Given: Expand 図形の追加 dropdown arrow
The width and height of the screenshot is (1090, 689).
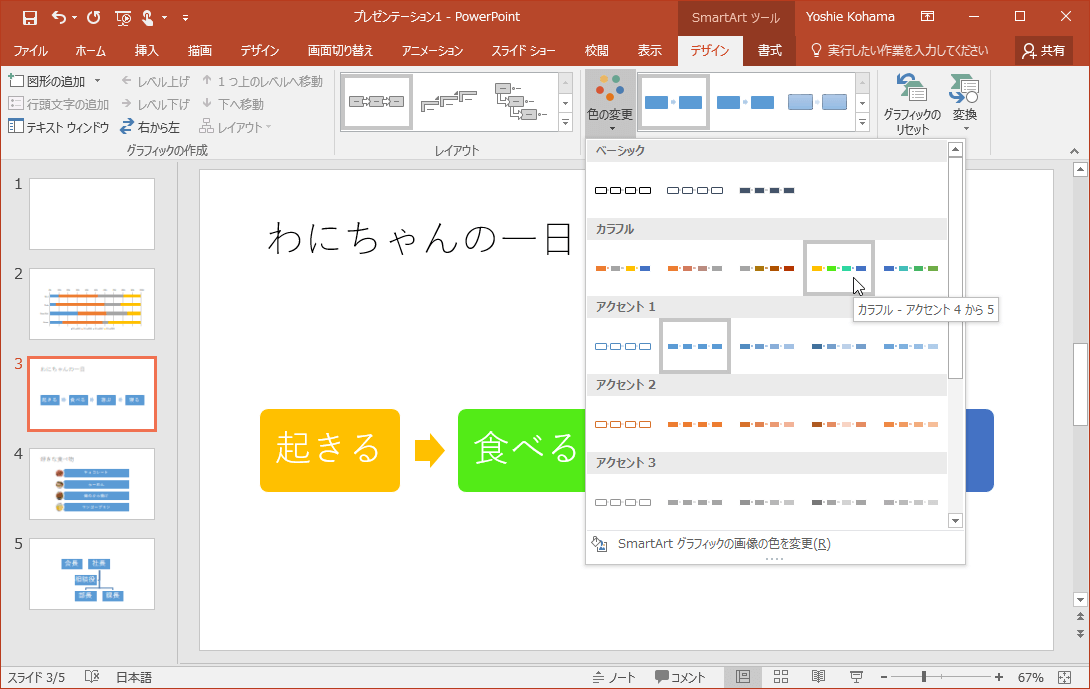Looking at the screenshot, I should coord(97,81).
